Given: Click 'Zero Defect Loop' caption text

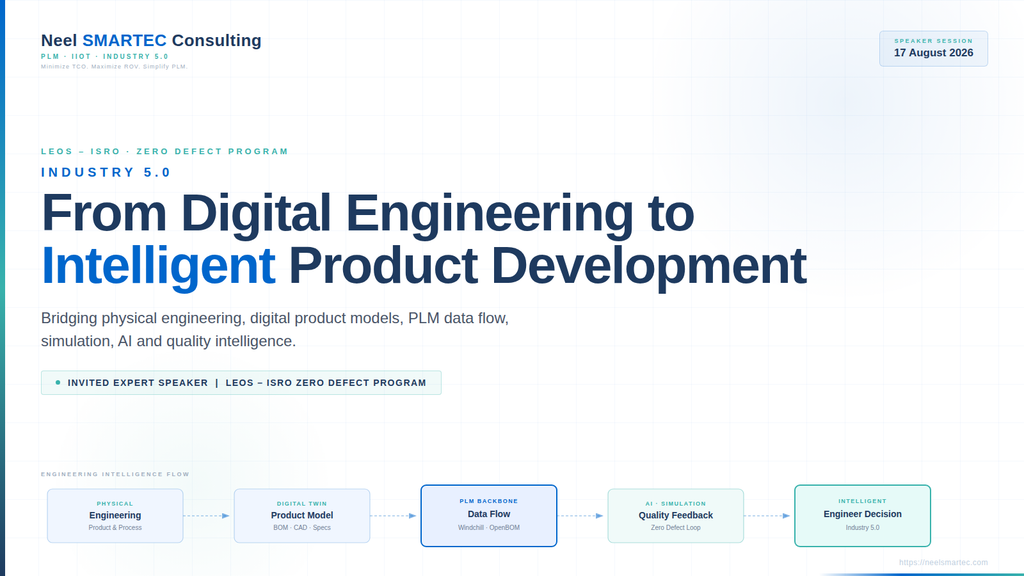Looking at the screenshot, I should tap(675, 528).
